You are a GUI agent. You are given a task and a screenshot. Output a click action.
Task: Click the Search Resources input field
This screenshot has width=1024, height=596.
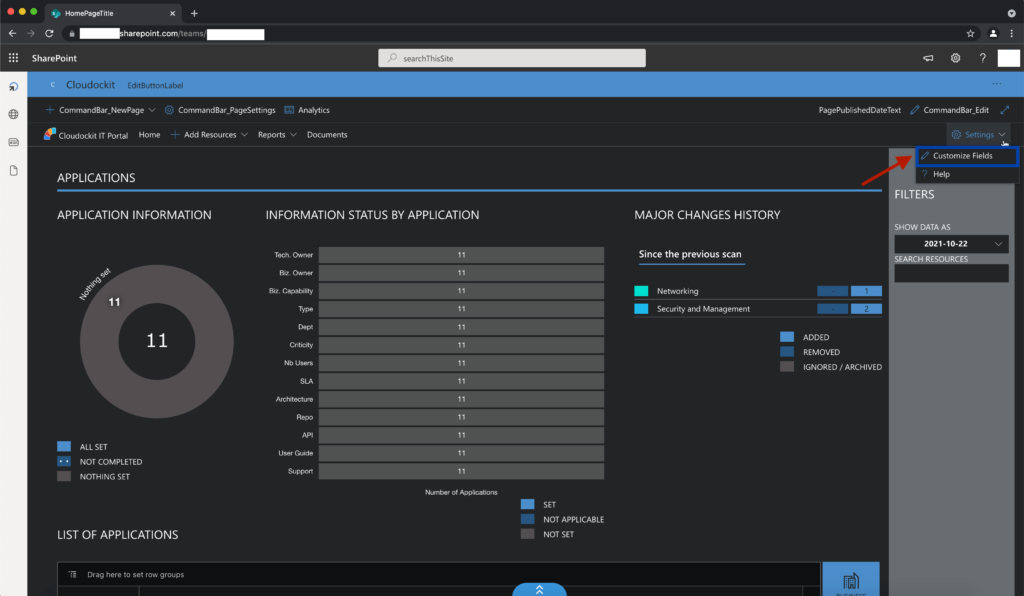pyautogui.click(x=951, y=274)
